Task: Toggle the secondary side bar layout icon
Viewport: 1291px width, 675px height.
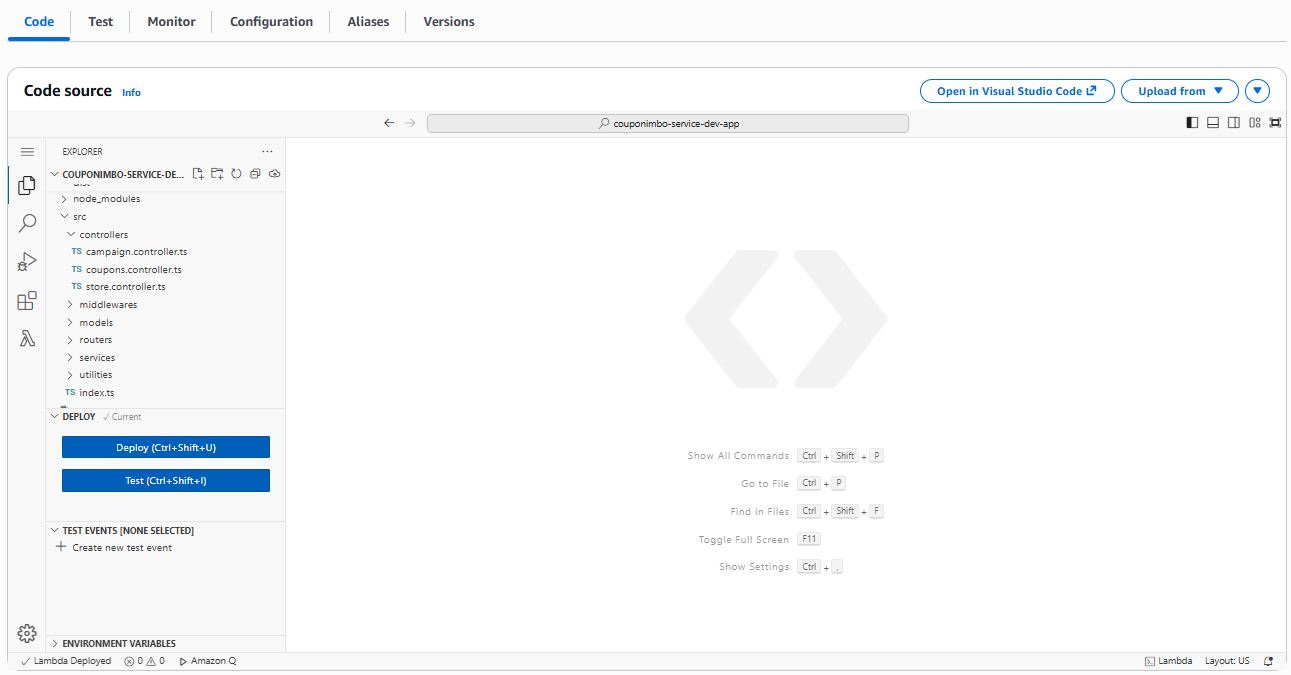Action: [1234, 123]
